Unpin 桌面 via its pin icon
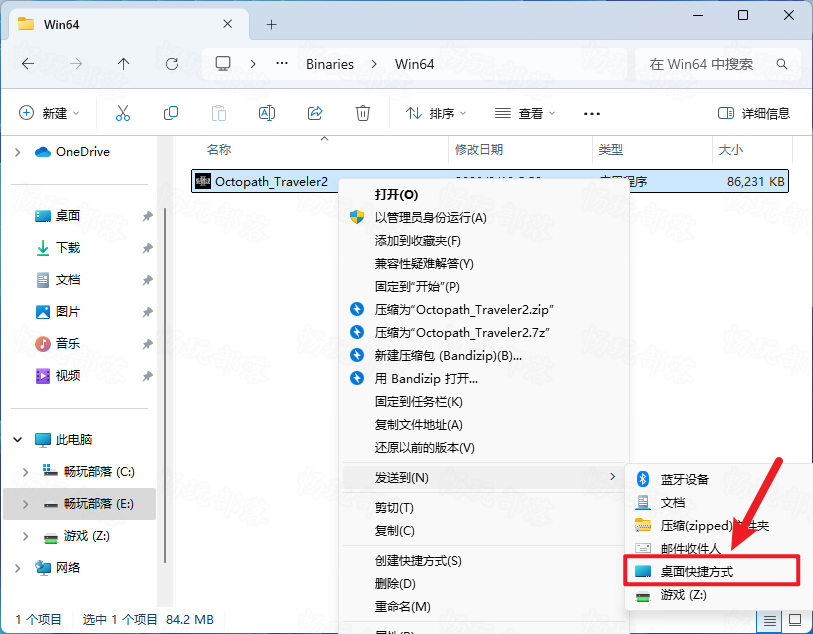This screenshot has height=634, width=813. (148, 216)
